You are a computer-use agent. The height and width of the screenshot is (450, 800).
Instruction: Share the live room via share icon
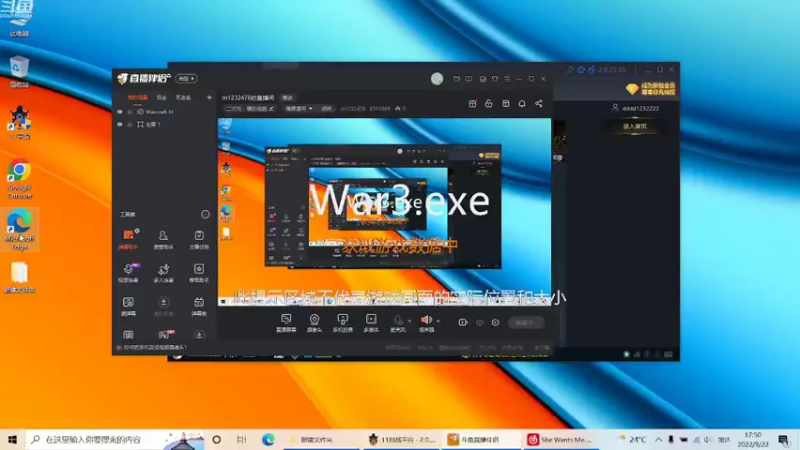pos(539,104)
